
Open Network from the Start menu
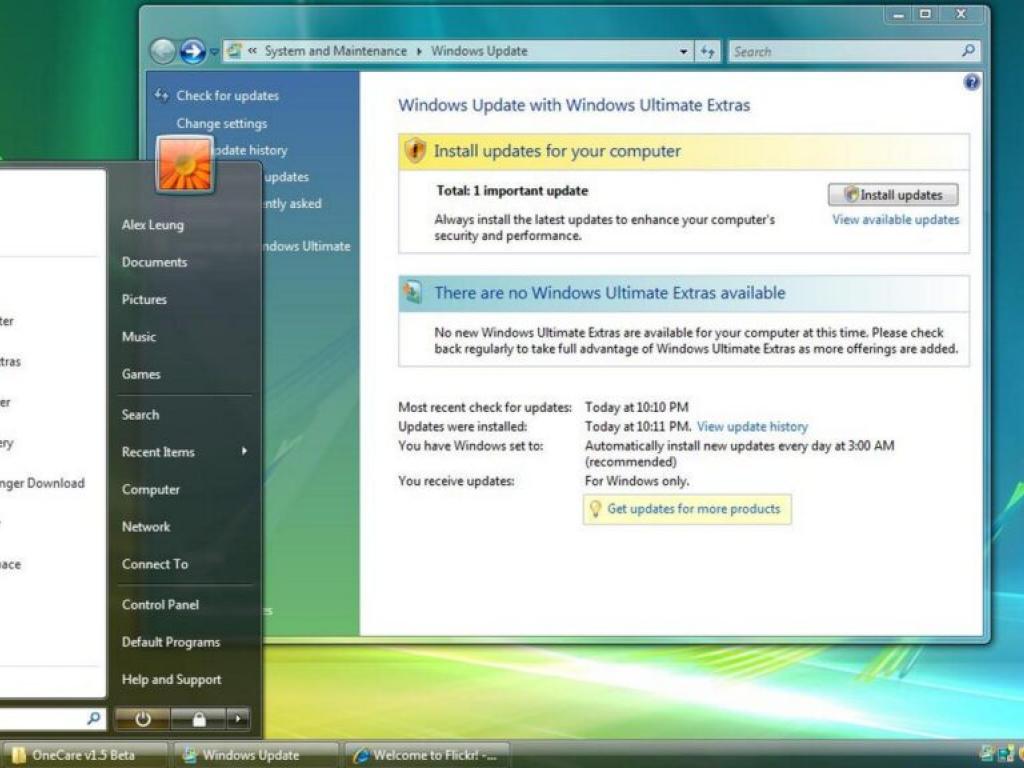point(146,526)
